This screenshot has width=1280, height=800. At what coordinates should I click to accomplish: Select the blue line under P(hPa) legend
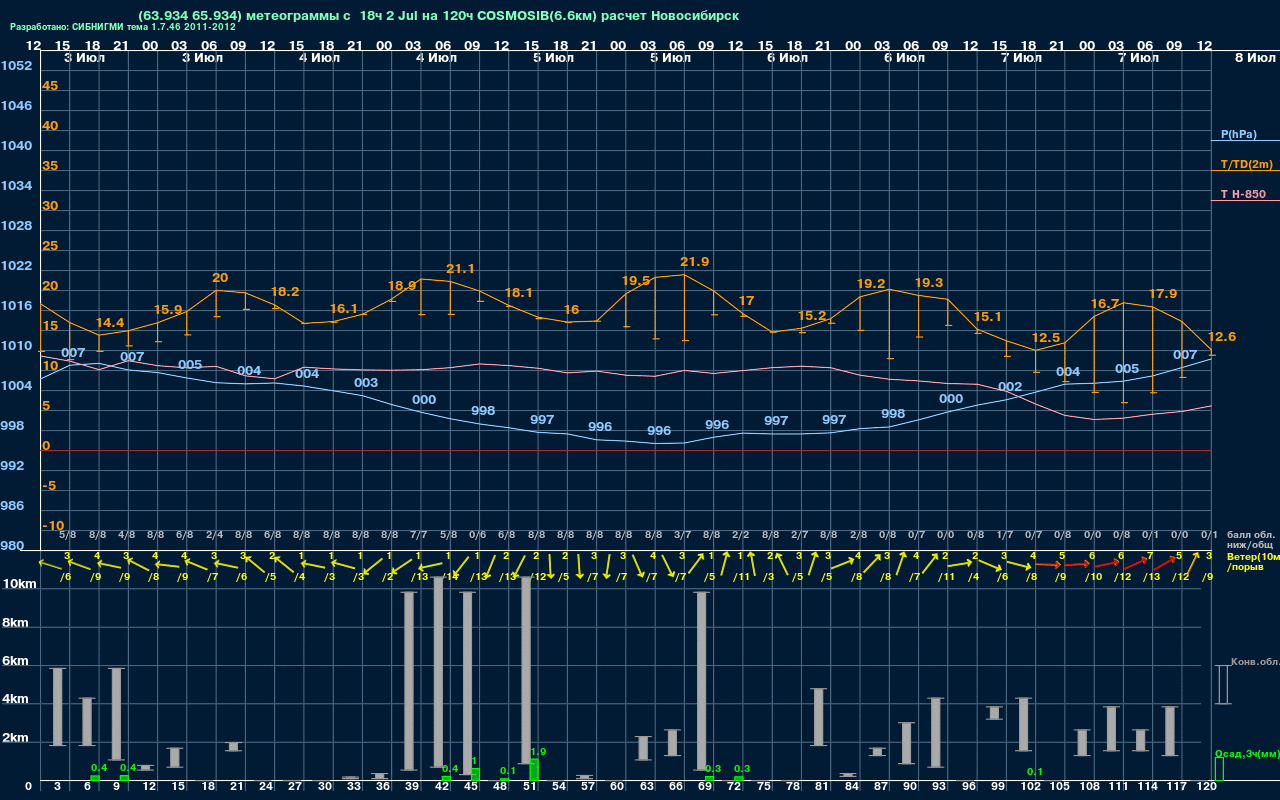(1245, 141)
